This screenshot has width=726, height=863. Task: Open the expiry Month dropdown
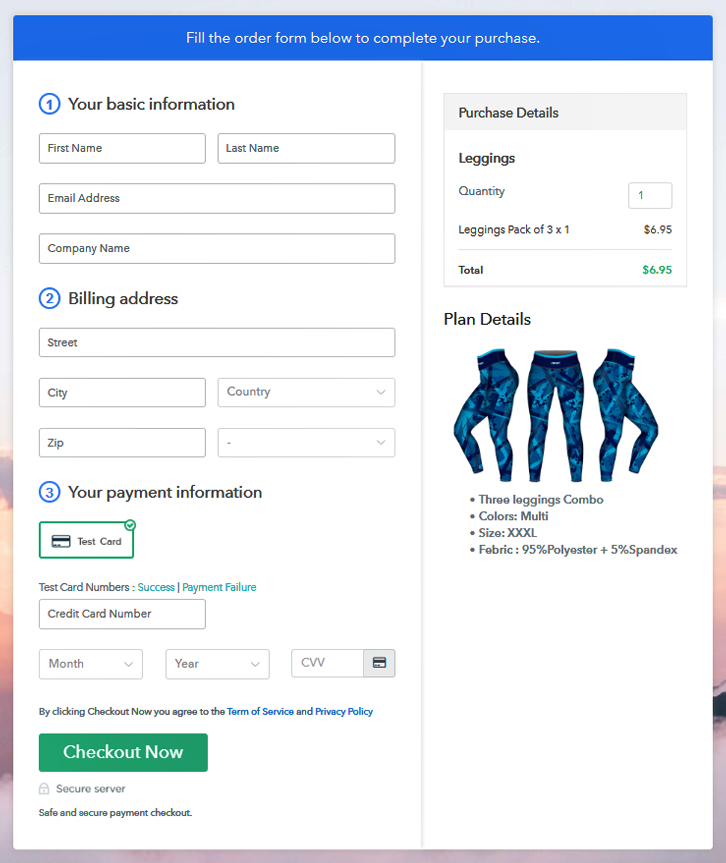[x=90, y=664]
